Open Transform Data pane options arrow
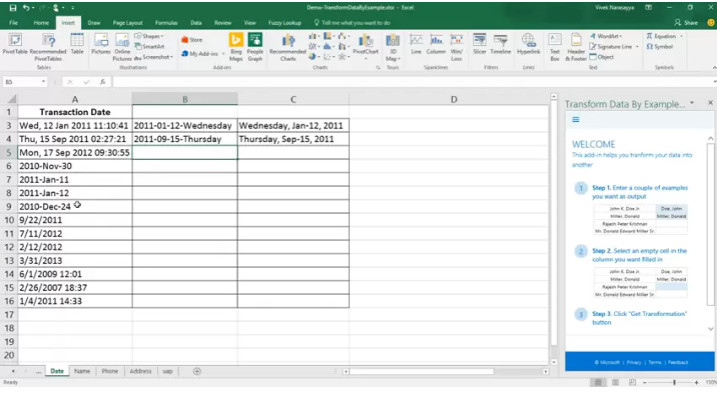Viewport: 717px width, 395px height. (x=692, y=103)
